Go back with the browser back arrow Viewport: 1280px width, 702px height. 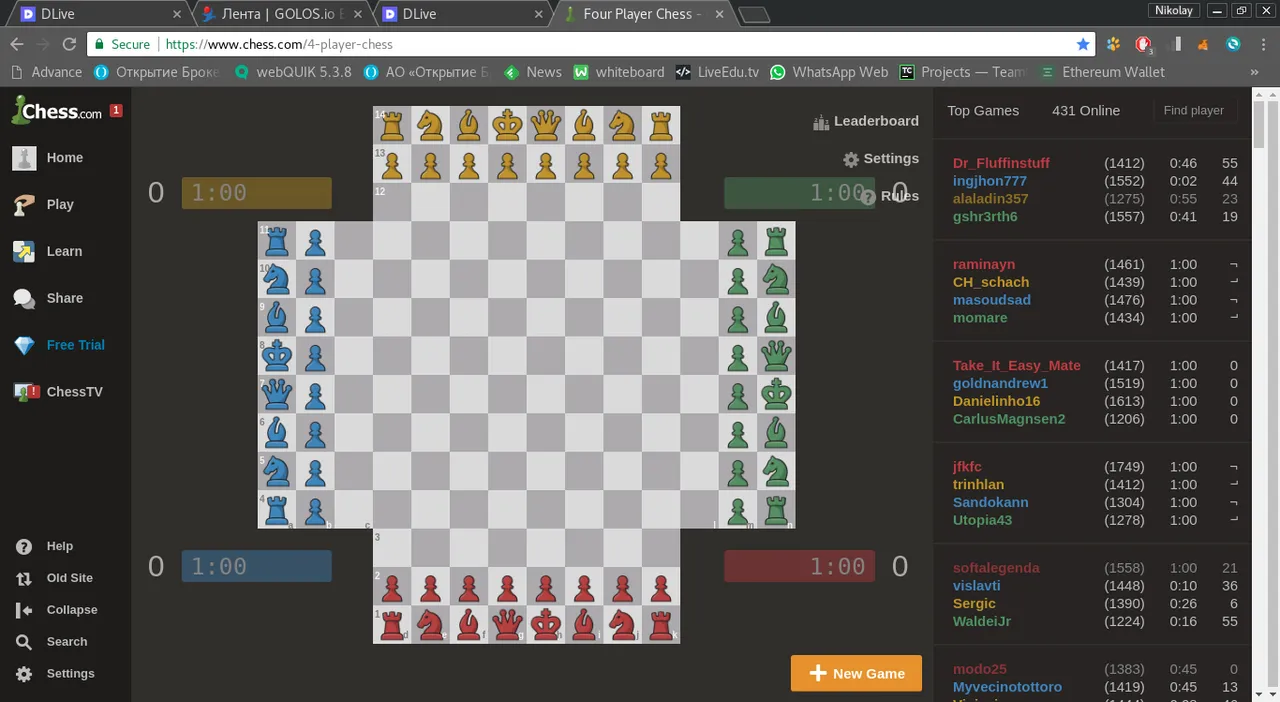tap(17, 44)
